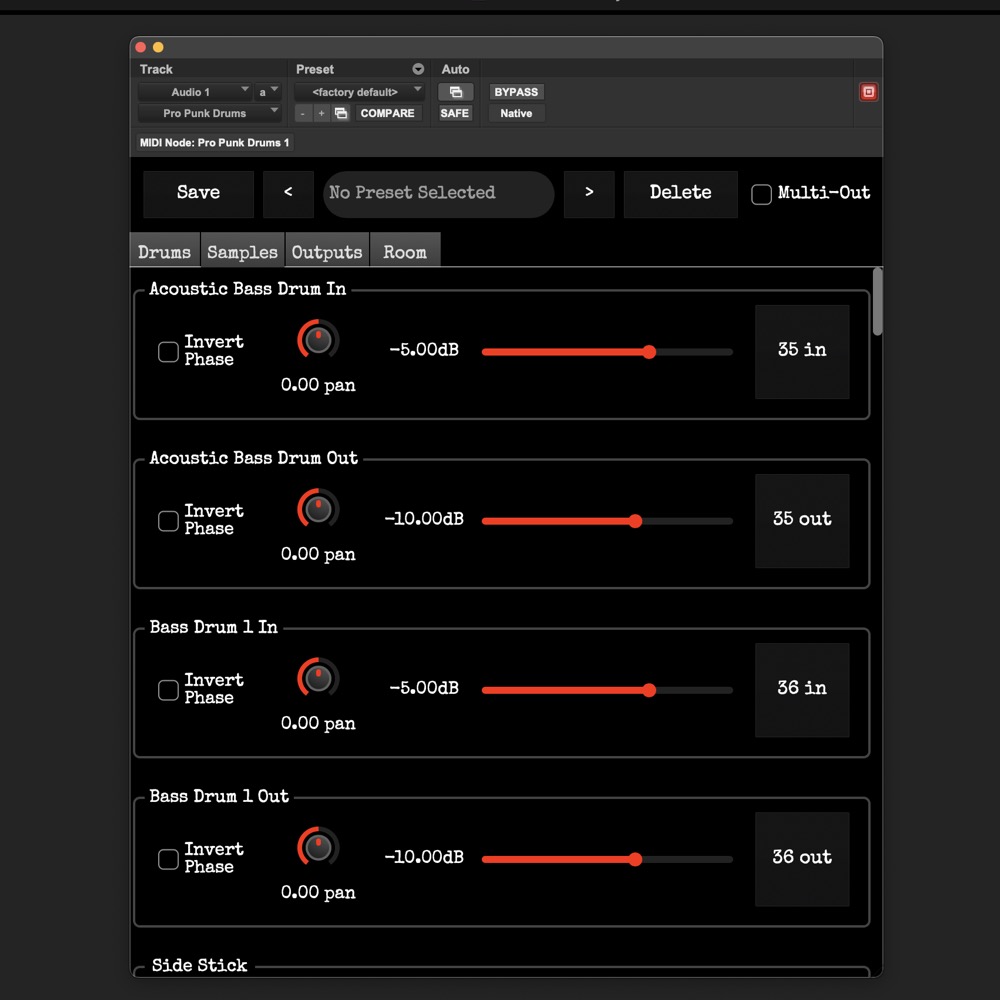Switch to the Samples tab

click(242, 251)
